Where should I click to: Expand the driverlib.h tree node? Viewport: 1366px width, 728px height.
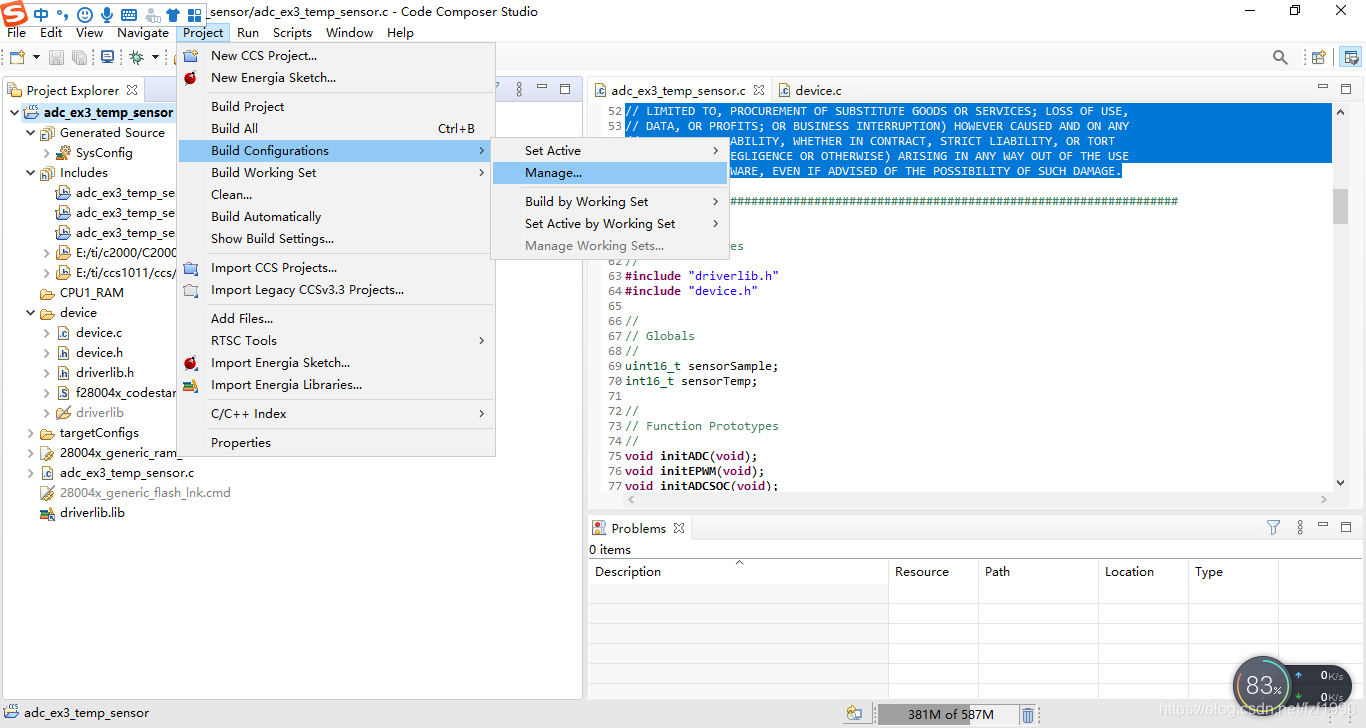pos(46,373)
